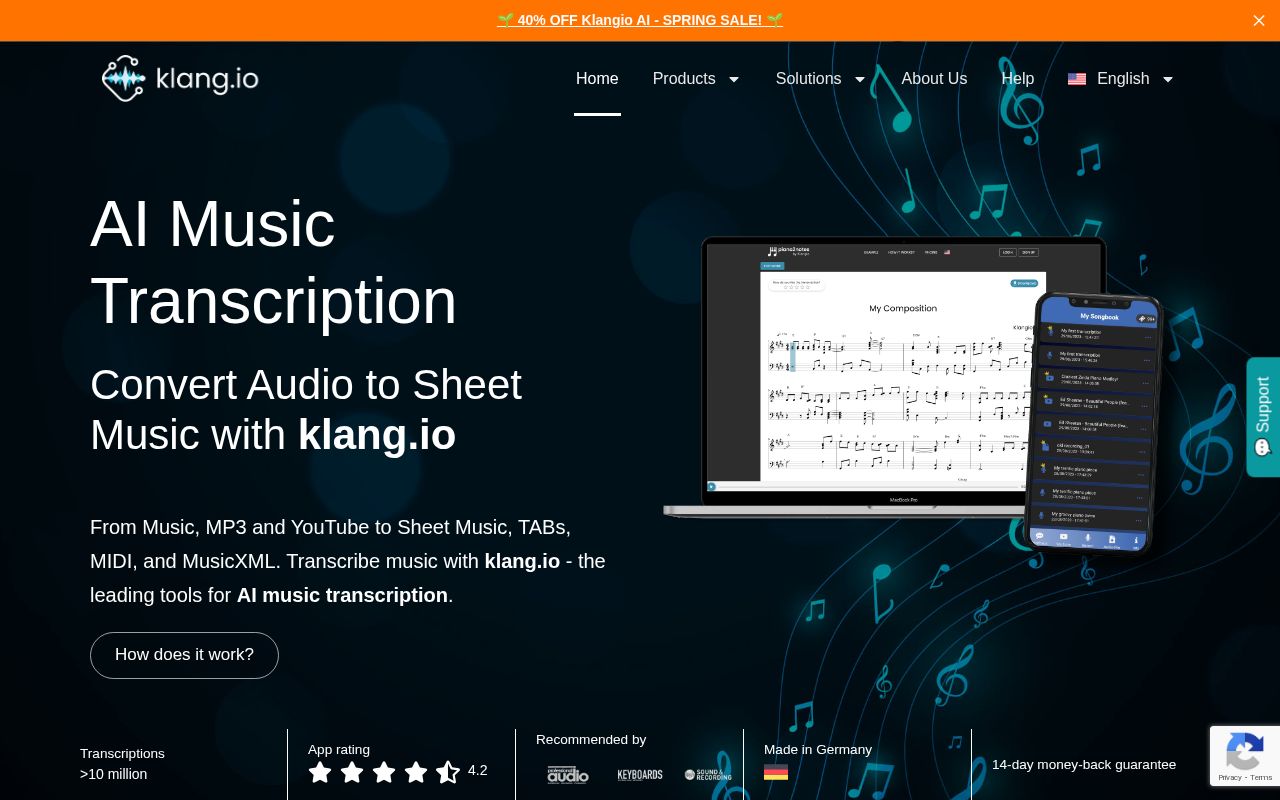Open the Support side tab

(1263, 417)
